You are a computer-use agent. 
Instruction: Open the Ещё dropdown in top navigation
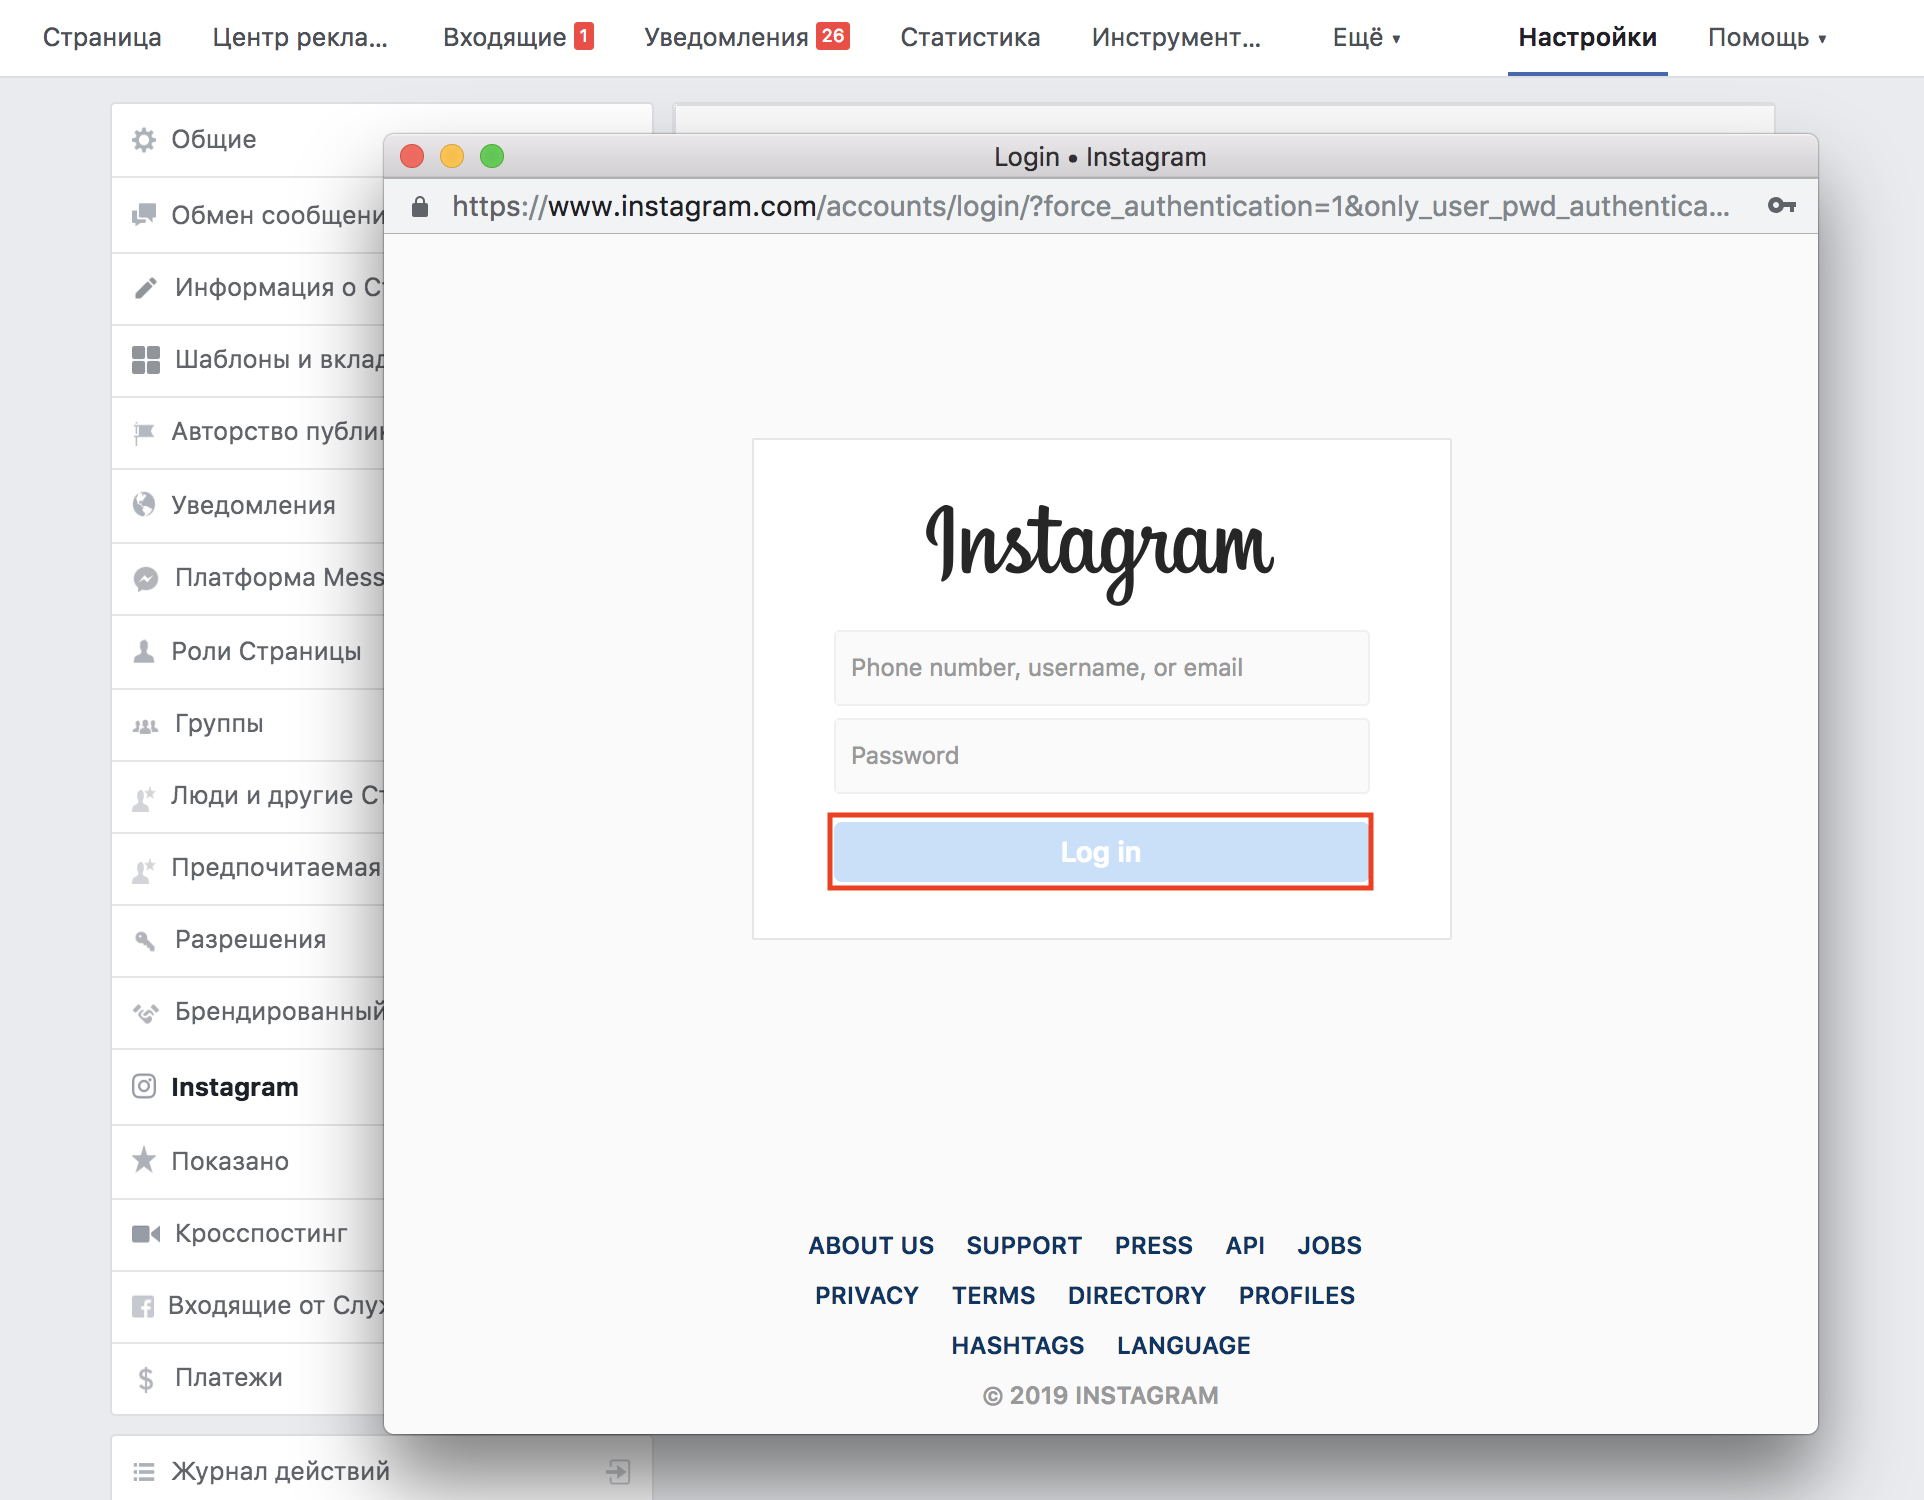click(x=1366, y=38)
